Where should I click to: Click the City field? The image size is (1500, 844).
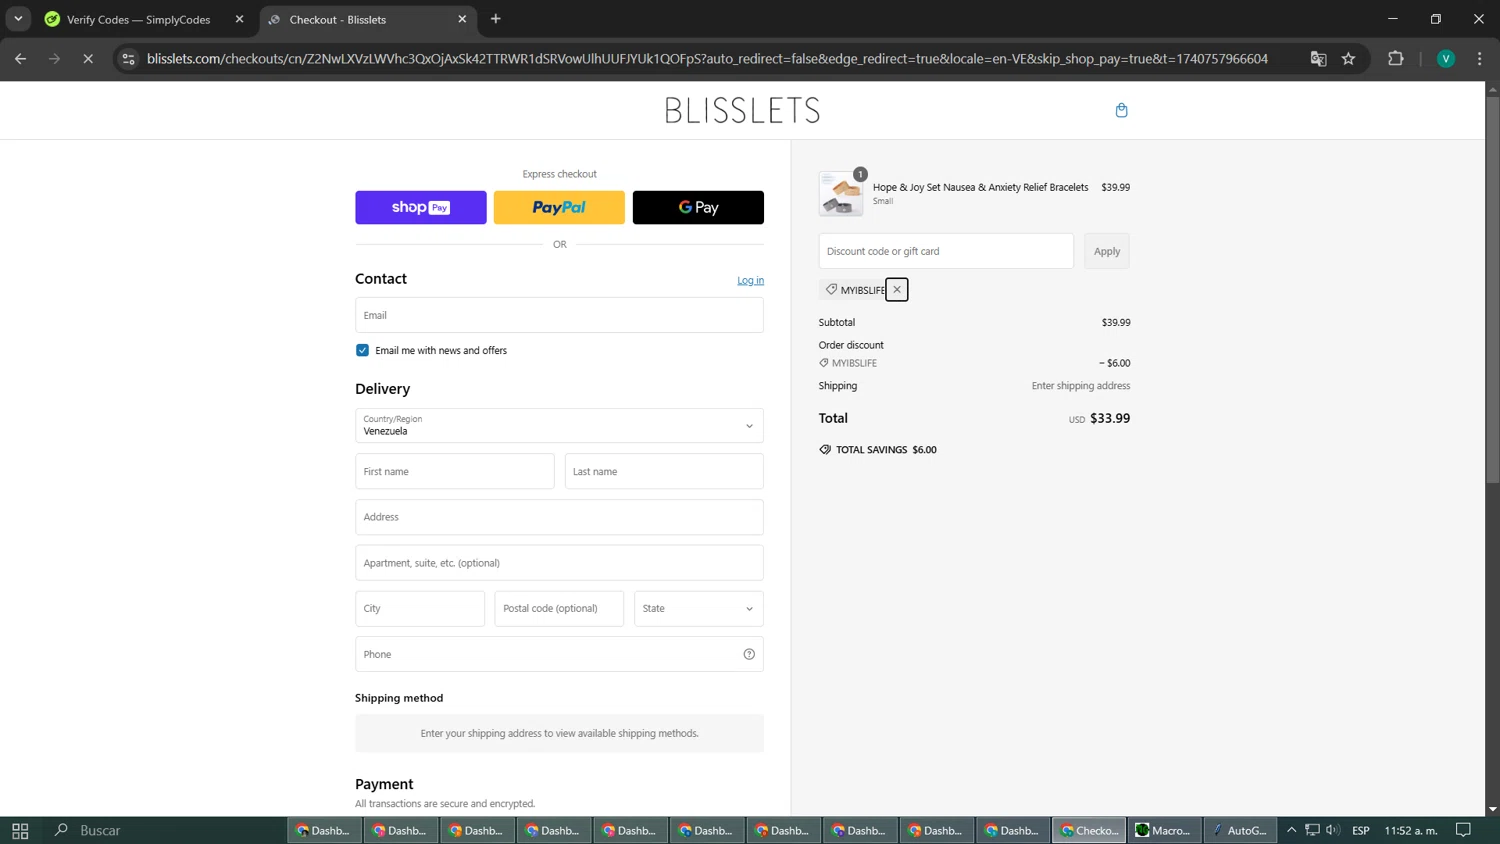(x=420, y=608)
